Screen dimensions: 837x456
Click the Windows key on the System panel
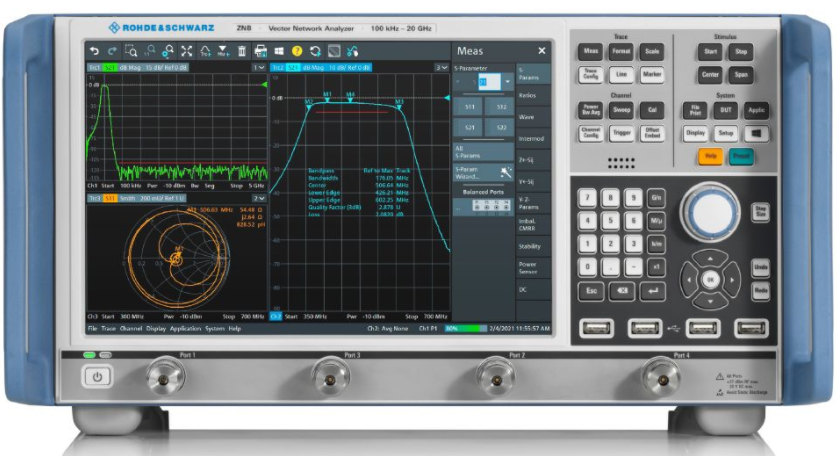(x=756, y=133)
